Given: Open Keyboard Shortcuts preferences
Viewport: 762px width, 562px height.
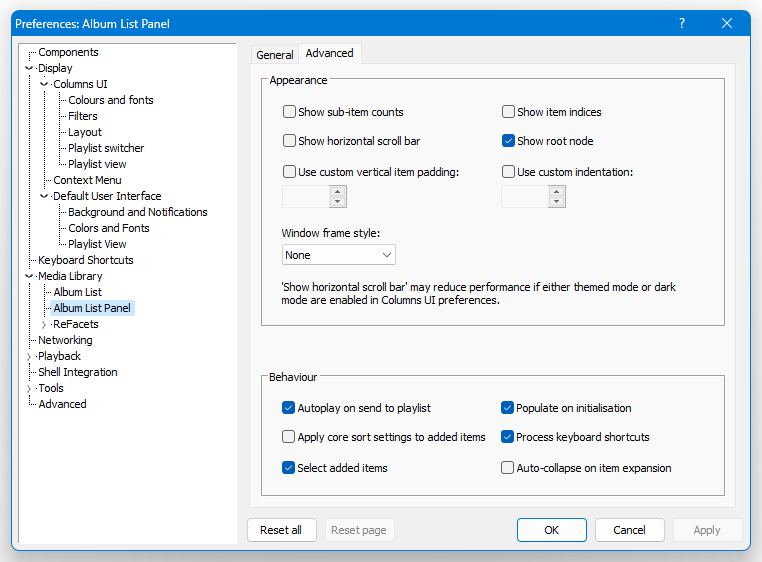Looking at the screenshot, I should point(86,260).
